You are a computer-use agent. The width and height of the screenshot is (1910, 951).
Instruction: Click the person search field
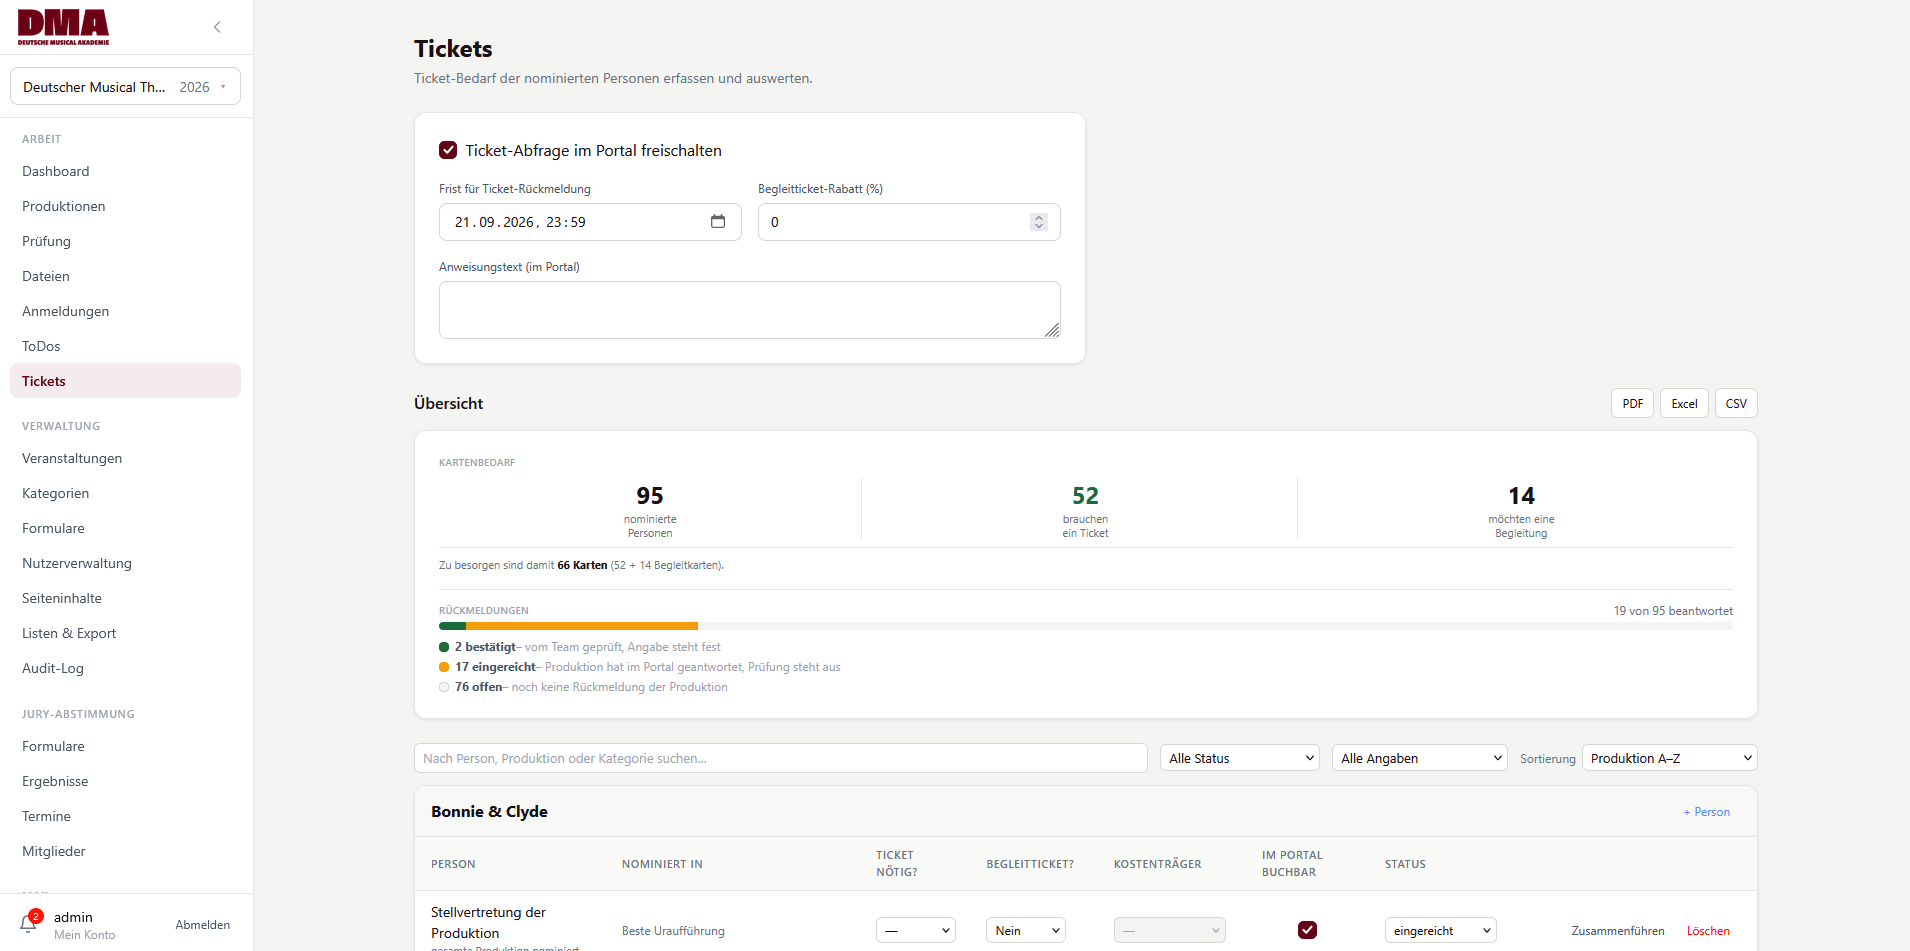pyautogui.click(x=781, y=758)
